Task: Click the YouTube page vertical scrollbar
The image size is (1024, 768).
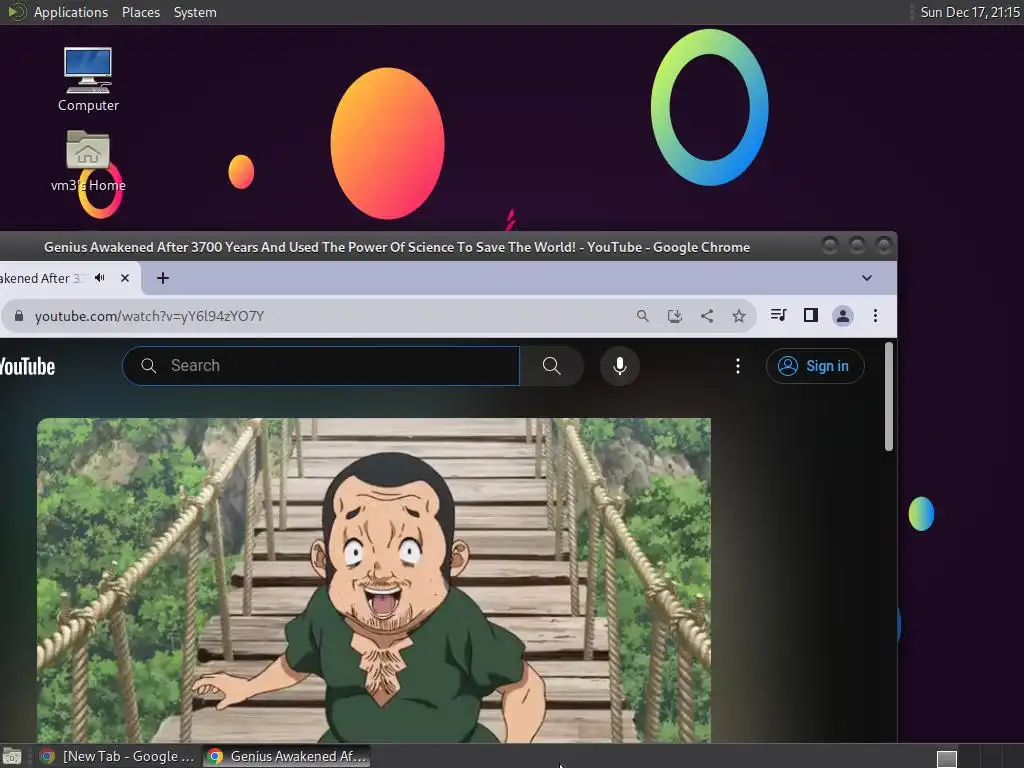Action: click(889, 396)
